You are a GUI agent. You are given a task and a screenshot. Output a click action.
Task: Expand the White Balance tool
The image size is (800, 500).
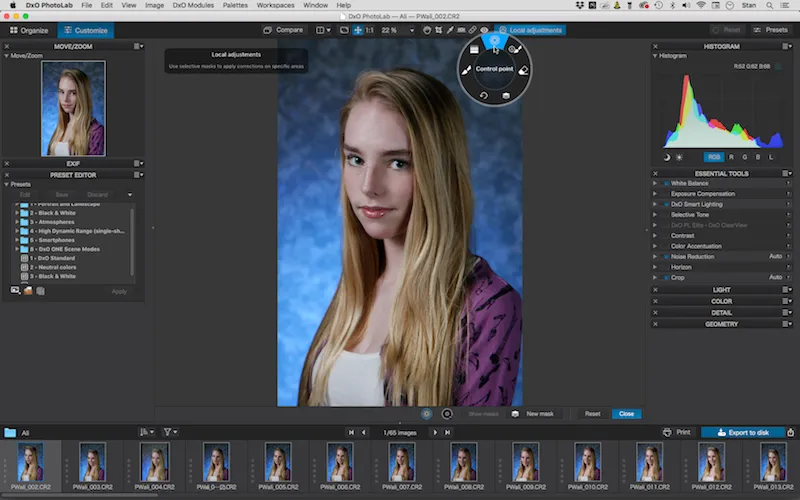655,183
